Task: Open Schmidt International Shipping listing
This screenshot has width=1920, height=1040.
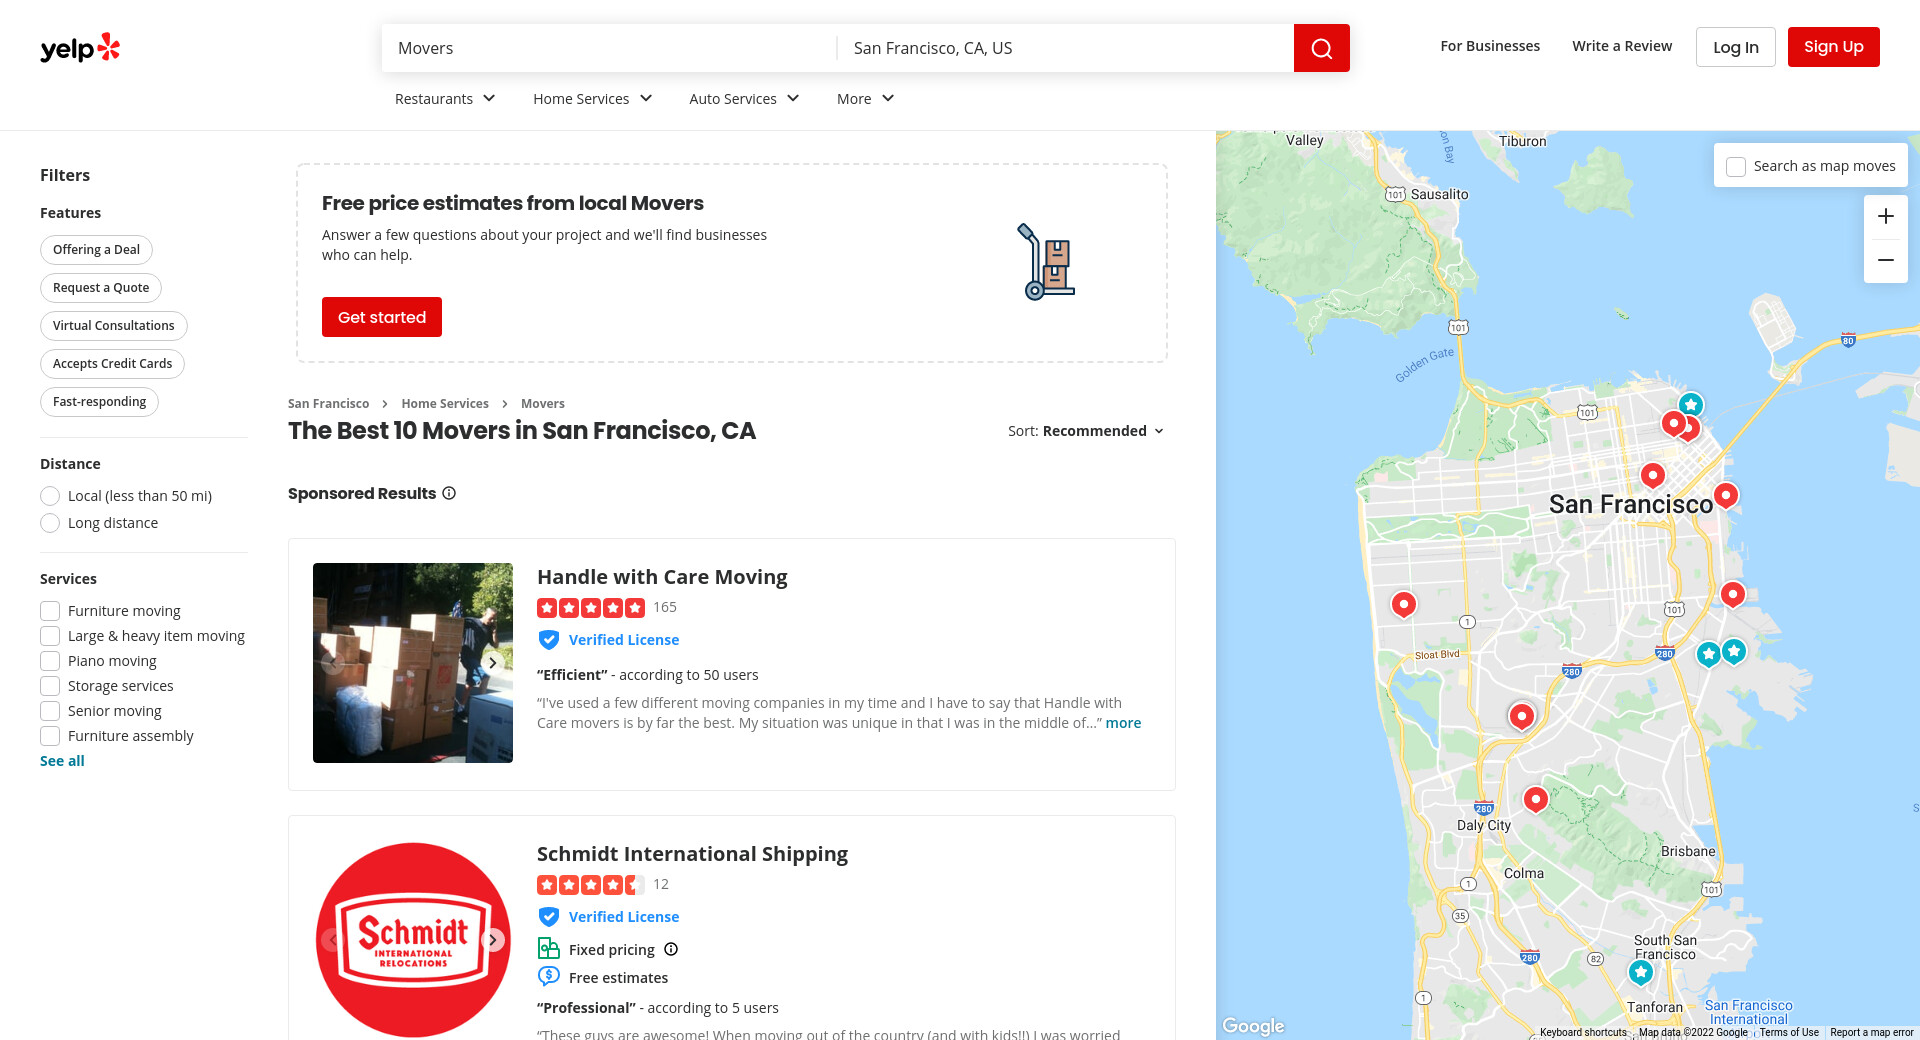Action: click(692, 854)
